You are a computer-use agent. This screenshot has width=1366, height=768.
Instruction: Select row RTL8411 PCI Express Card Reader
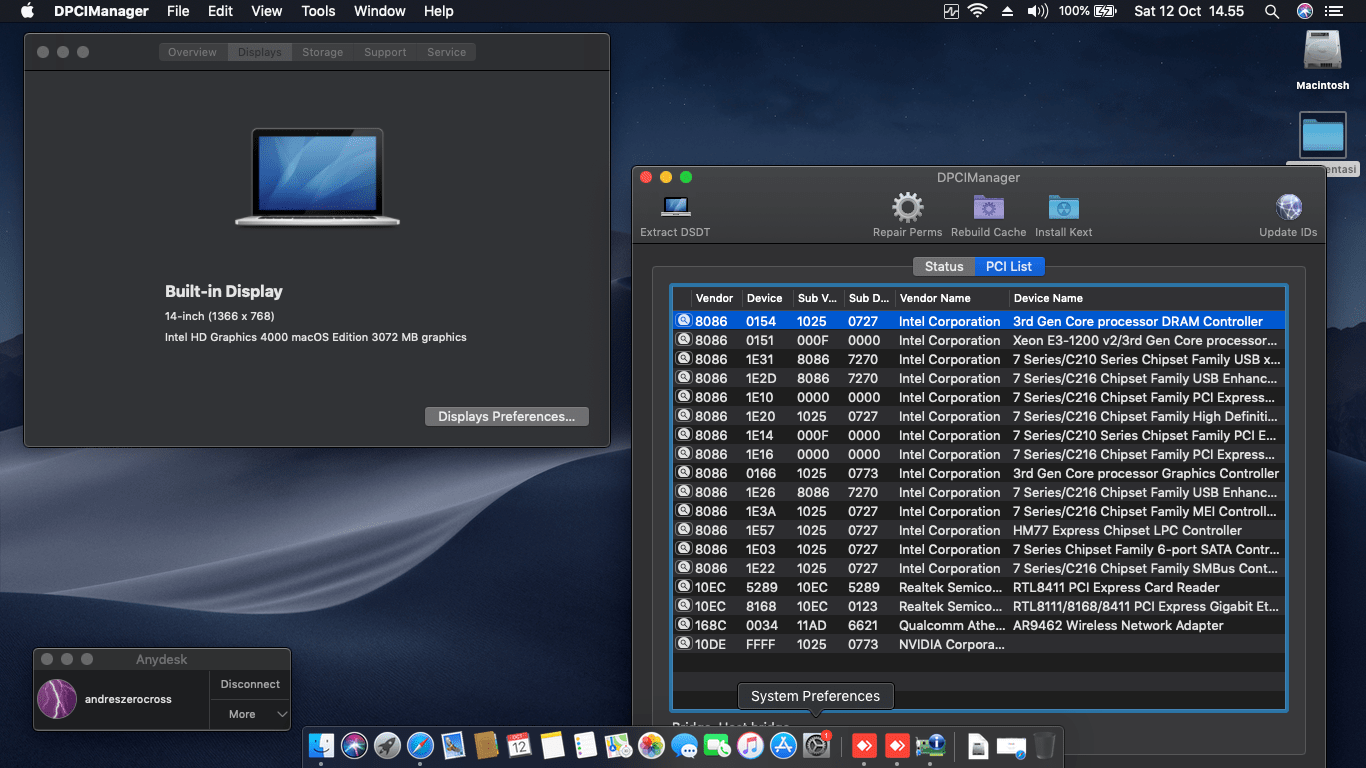click(979, 587)
